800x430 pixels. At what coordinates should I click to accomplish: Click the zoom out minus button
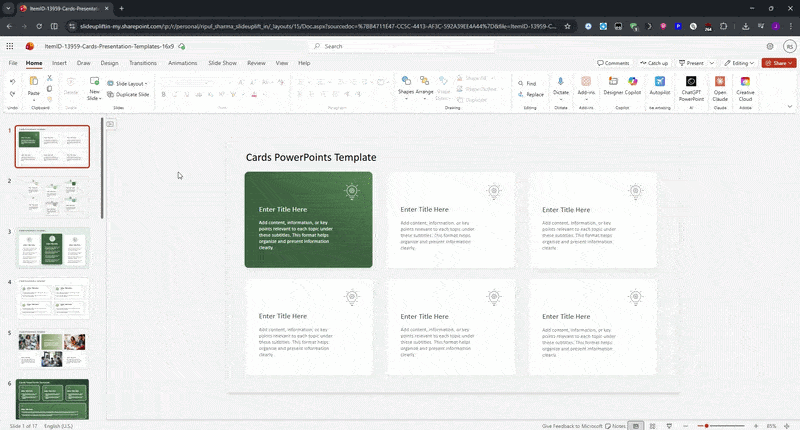coord(686,426)
